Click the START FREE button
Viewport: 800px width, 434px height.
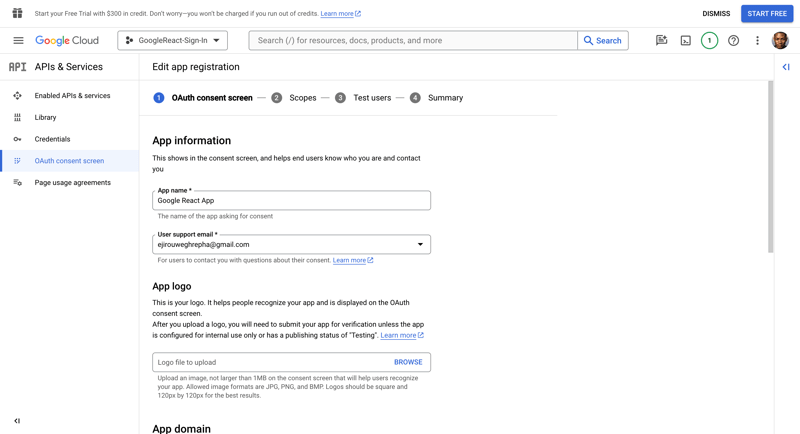[x=767, y=14]
